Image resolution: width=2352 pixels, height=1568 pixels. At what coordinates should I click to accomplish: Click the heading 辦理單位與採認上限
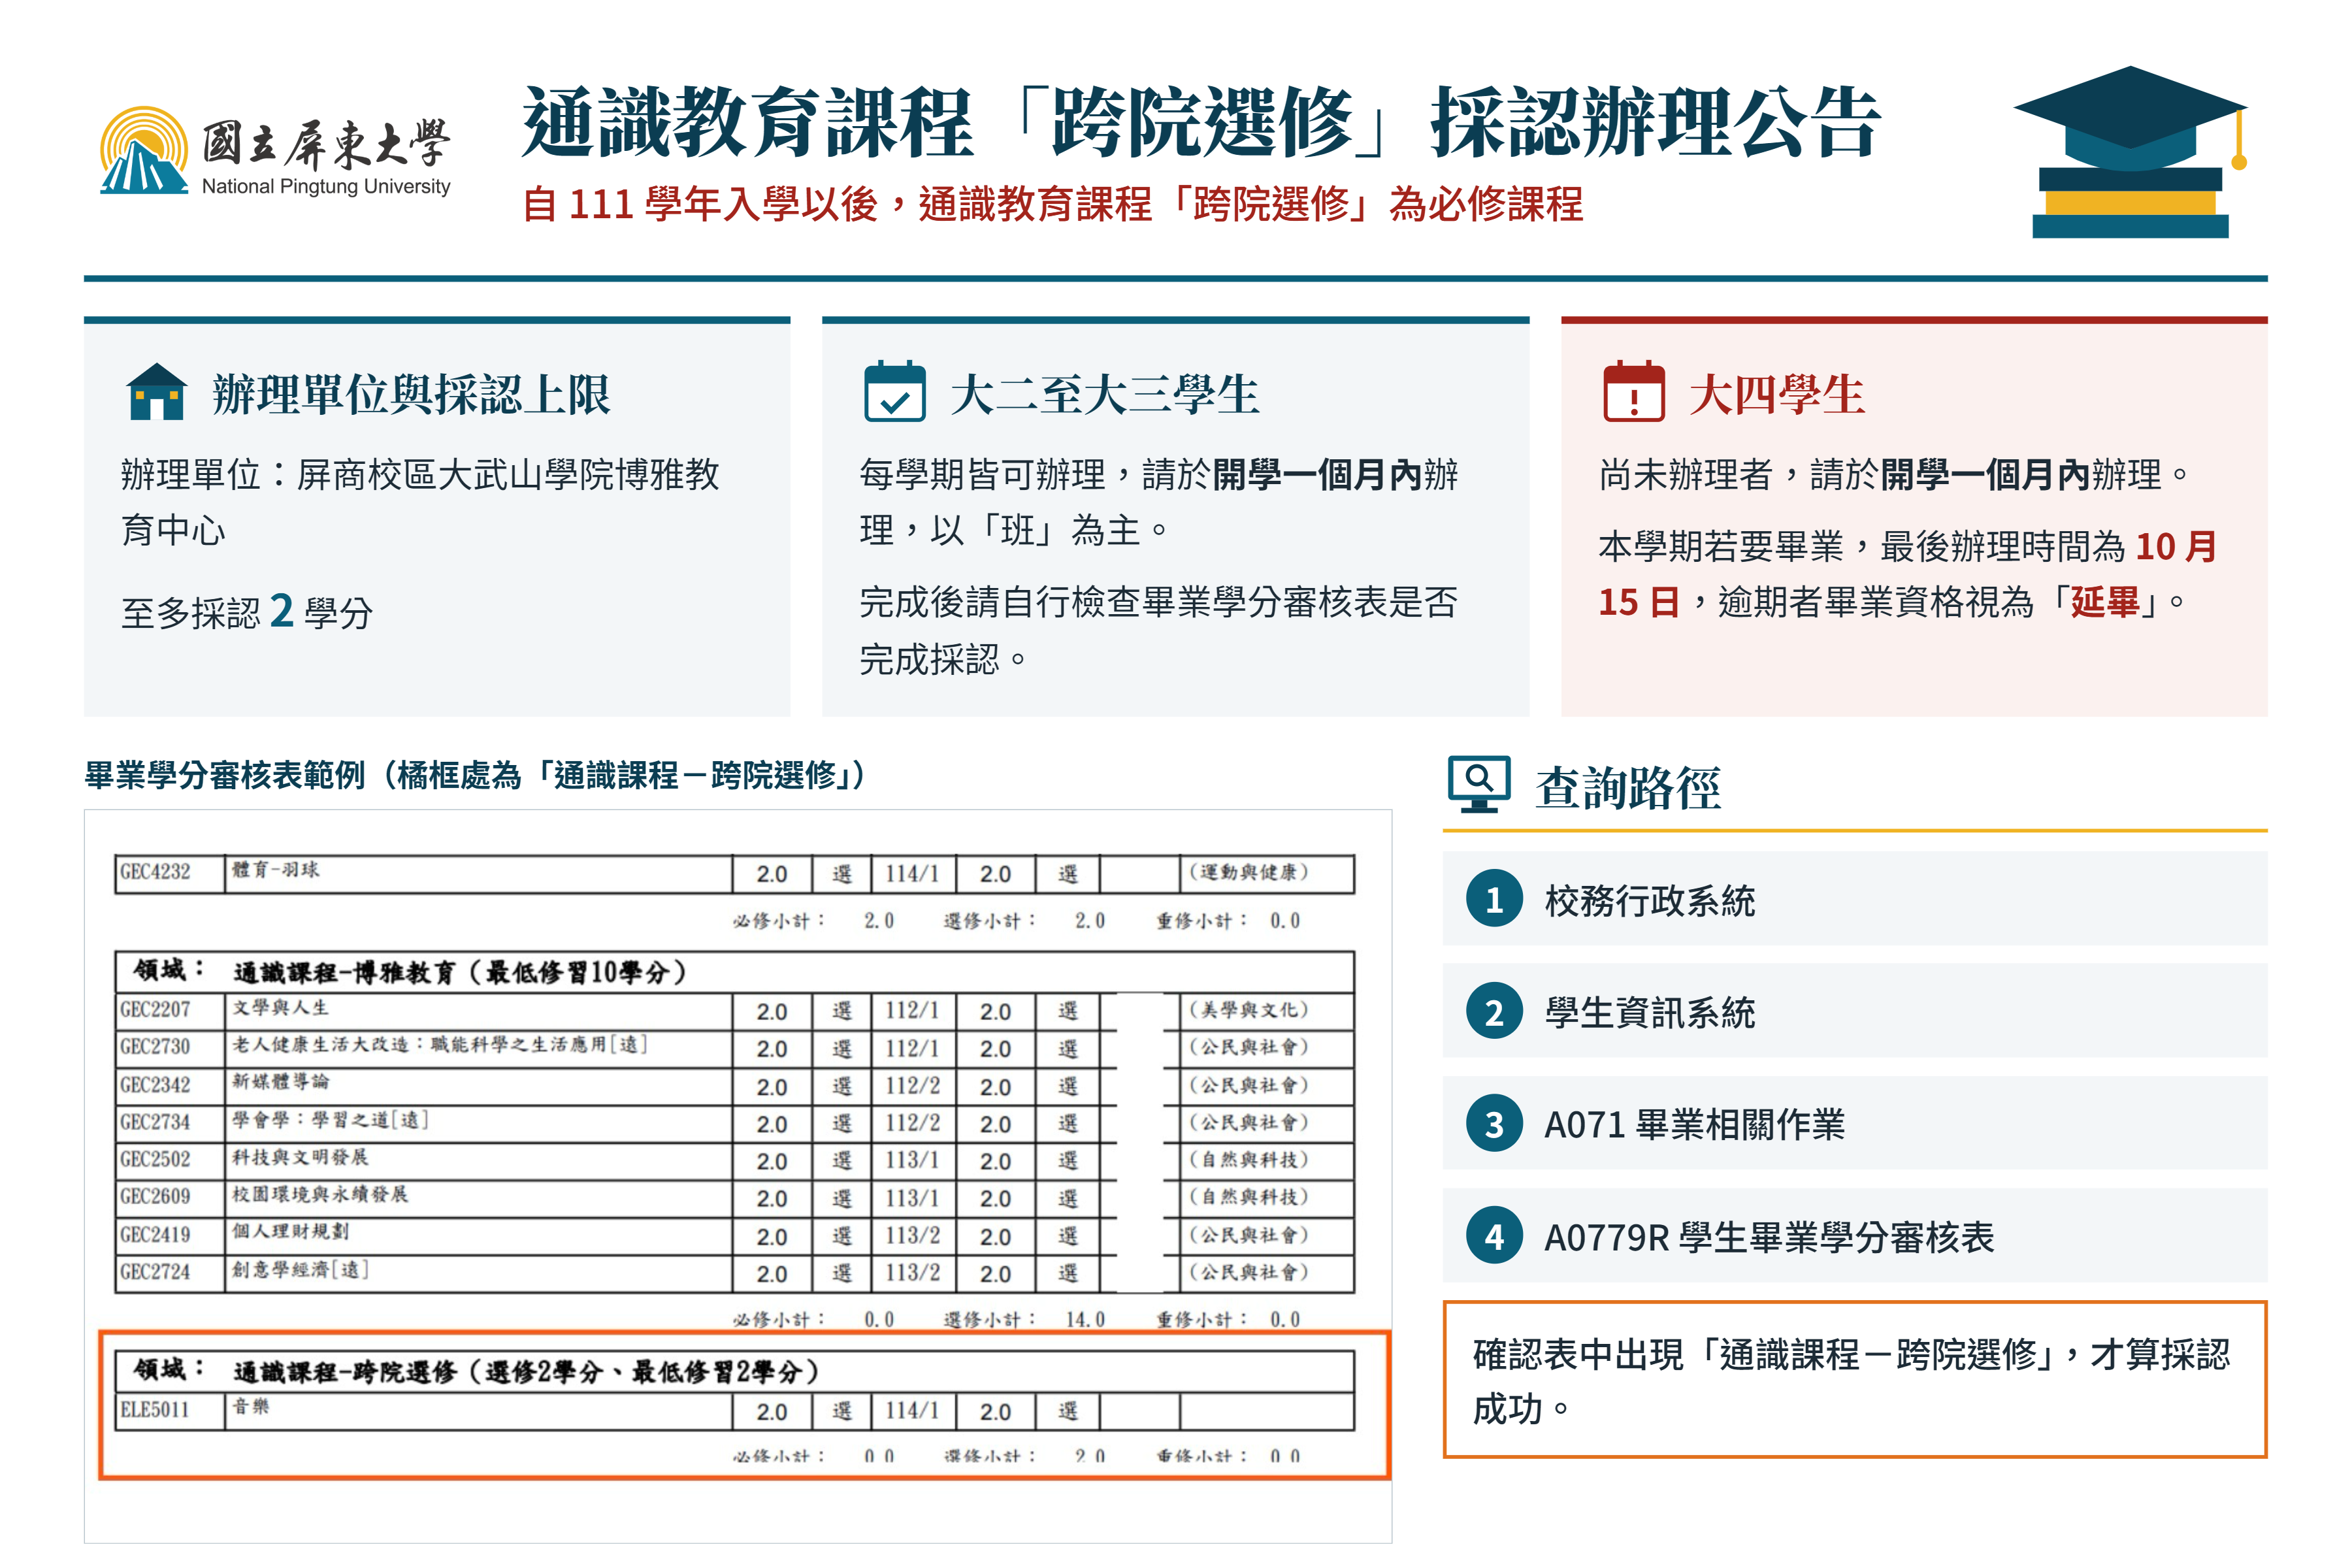click(x=411, y=394)
